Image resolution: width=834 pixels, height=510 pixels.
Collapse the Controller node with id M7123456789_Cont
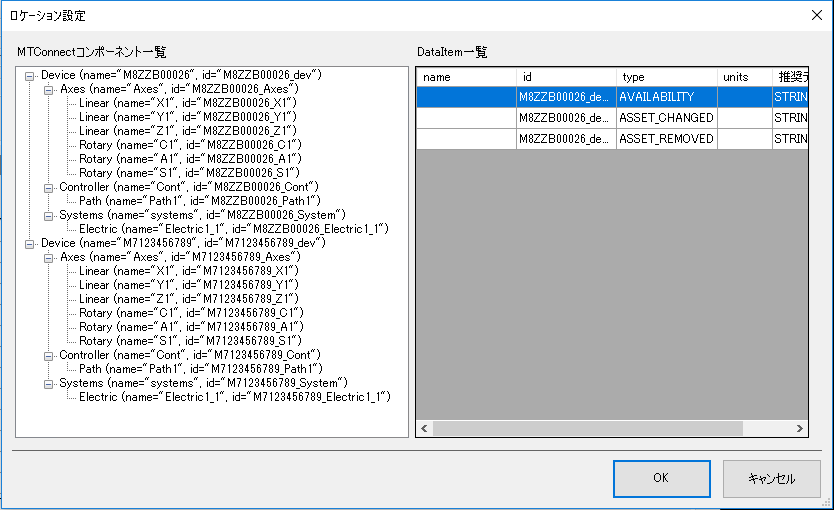(x=48, y=356)
